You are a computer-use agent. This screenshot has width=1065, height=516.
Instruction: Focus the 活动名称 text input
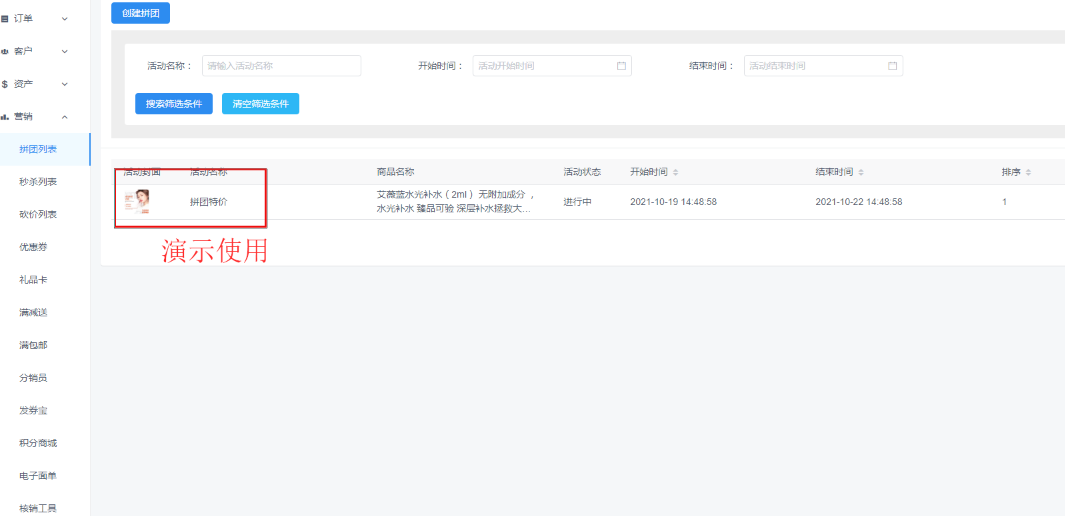point(281,66)
